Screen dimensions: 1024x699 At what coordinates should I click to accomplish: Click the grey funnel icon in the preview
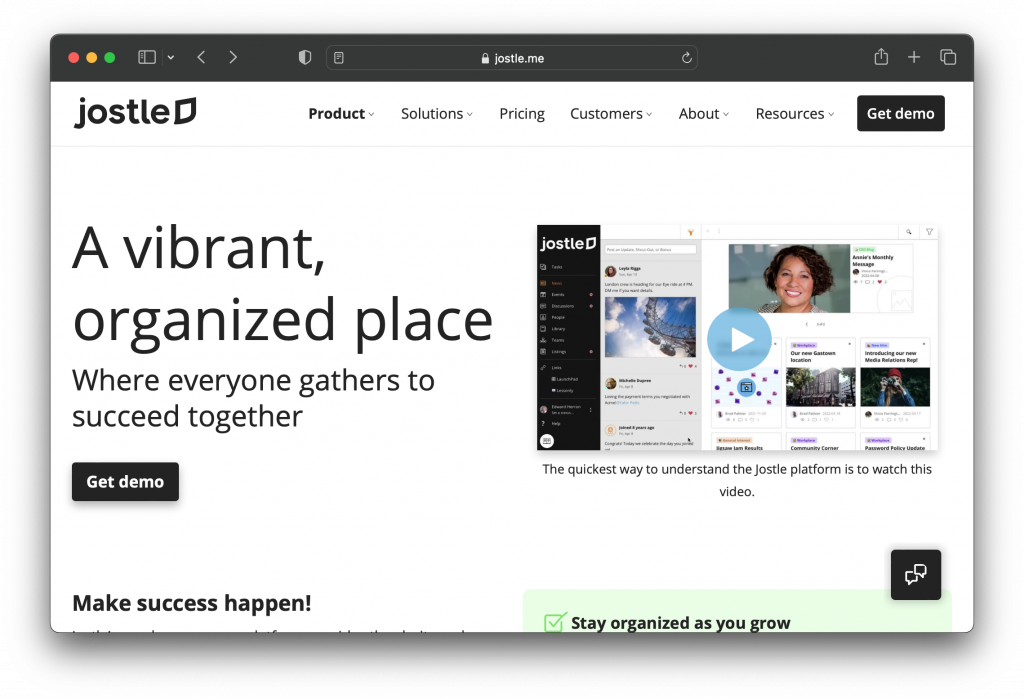pos(929,232)
